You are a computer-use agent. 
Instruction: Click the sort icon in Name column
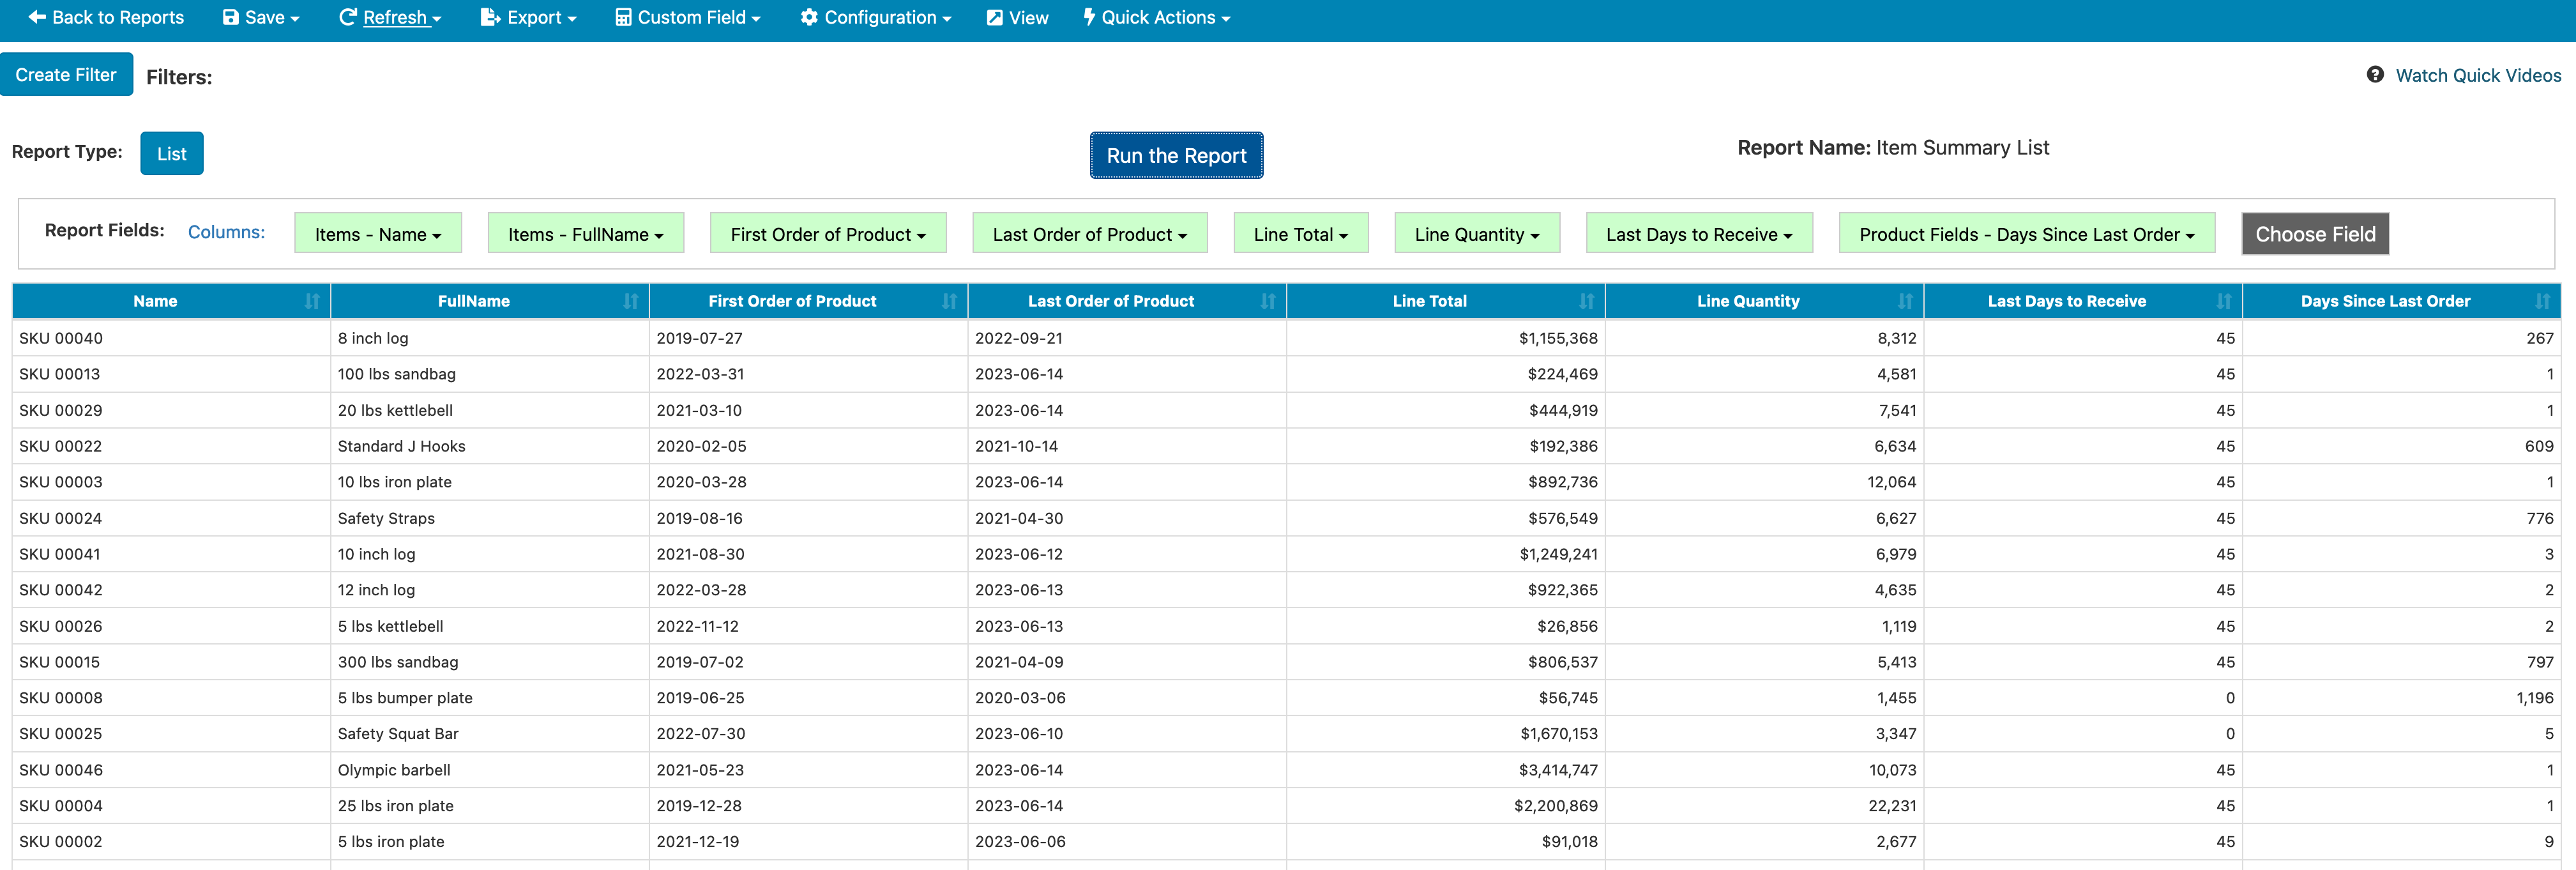coord(312,301)
